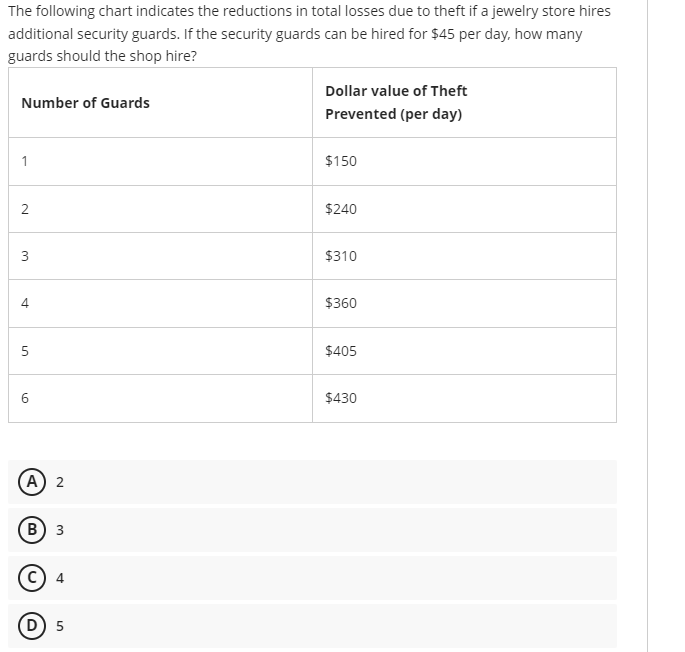Click the $360 table cell
This screenshot has height=652, width=685.
pyautogui.click(x=464, y=303)
